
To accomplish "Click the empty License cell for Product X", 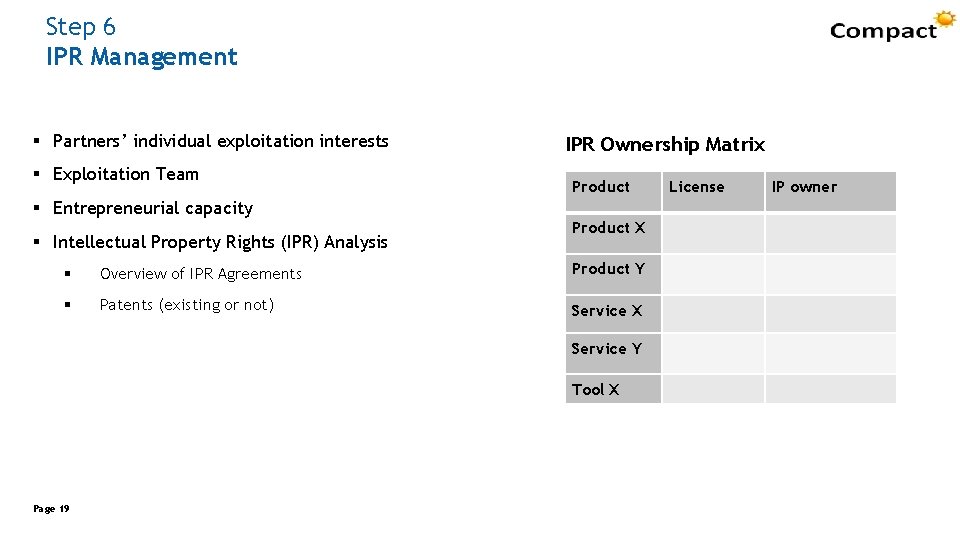I will tap(713, 233).
